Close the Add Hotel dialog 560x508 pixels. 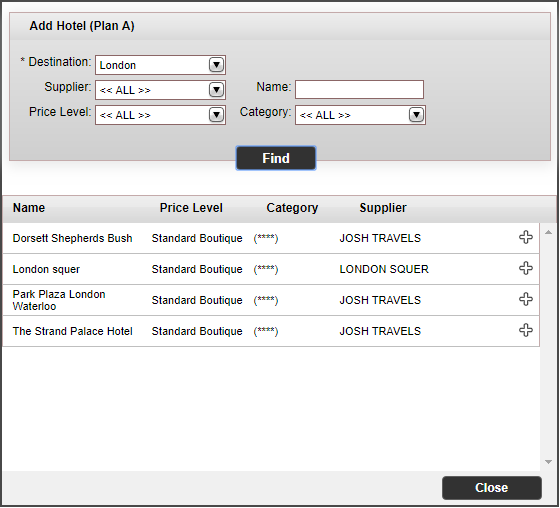pos(491,488)
